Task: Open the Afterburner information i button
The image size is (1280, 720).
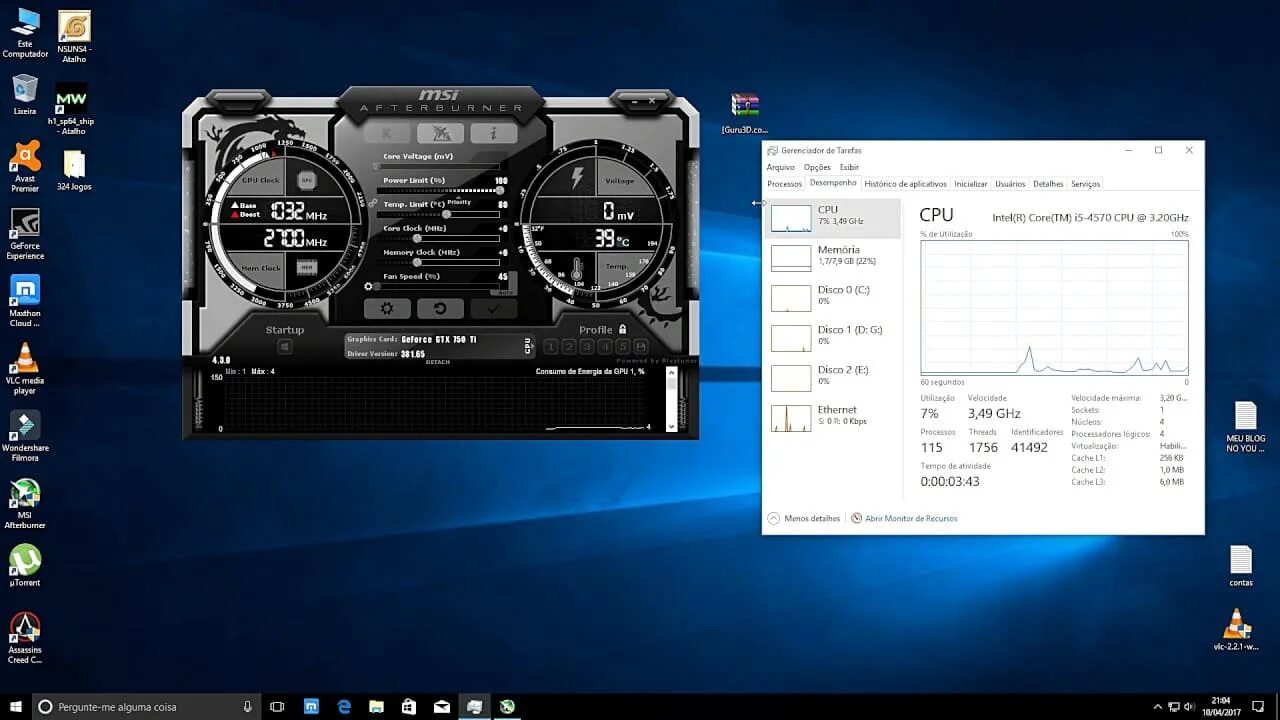Action: (x=493, y=133)
